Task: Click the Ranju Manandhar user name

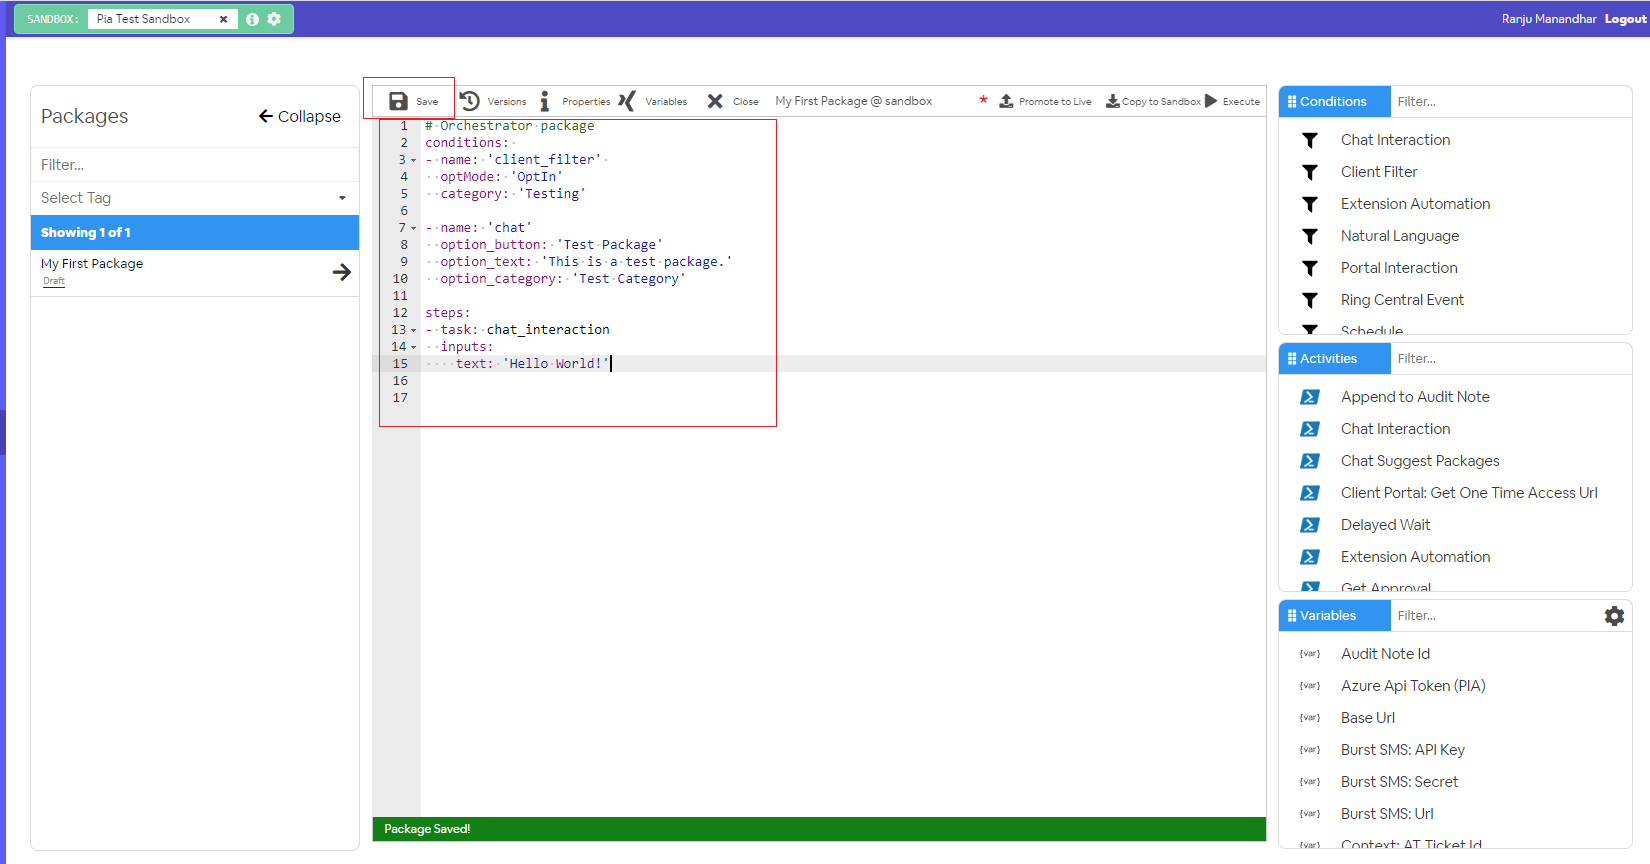Action: (x=1549, y=19)
